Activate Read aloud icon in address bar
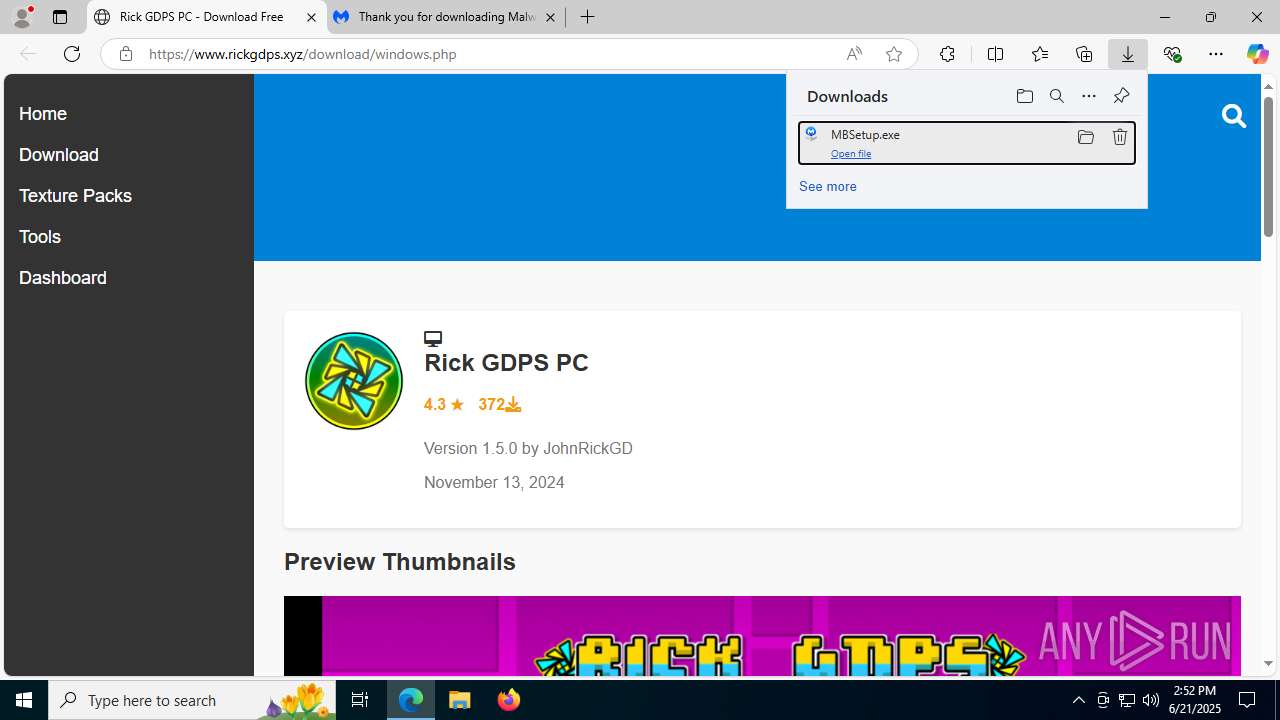The image size is (1280, 720). (854, 54)
